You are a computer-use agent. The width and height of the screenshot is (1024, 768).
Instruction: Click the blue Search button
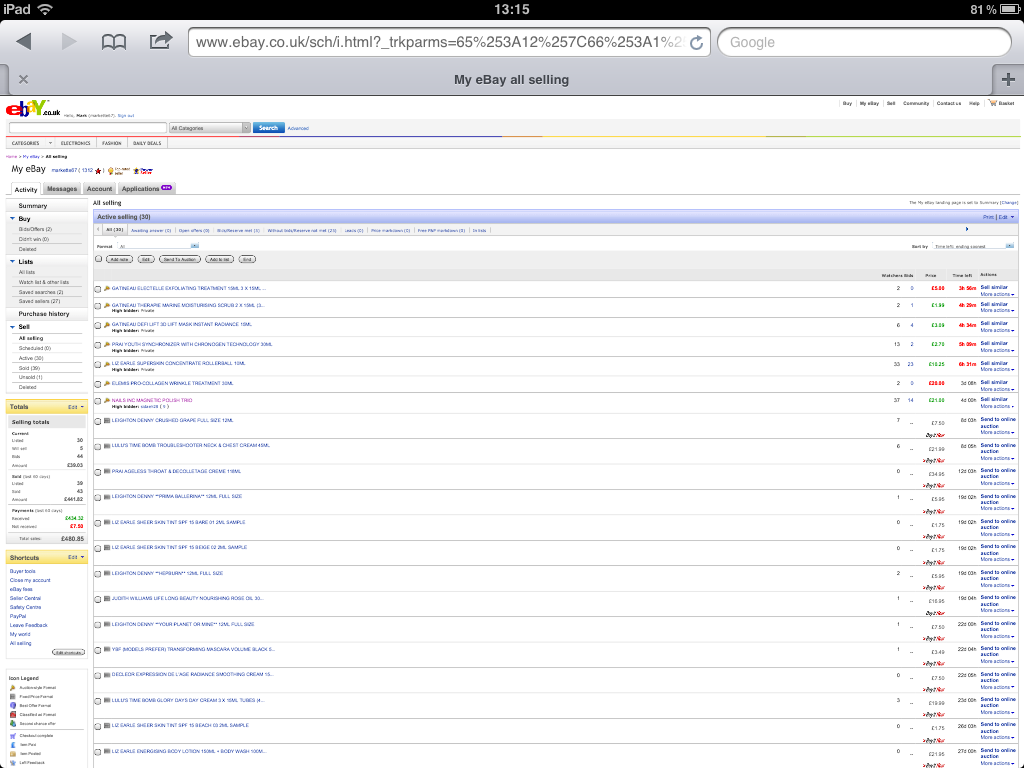268,128
